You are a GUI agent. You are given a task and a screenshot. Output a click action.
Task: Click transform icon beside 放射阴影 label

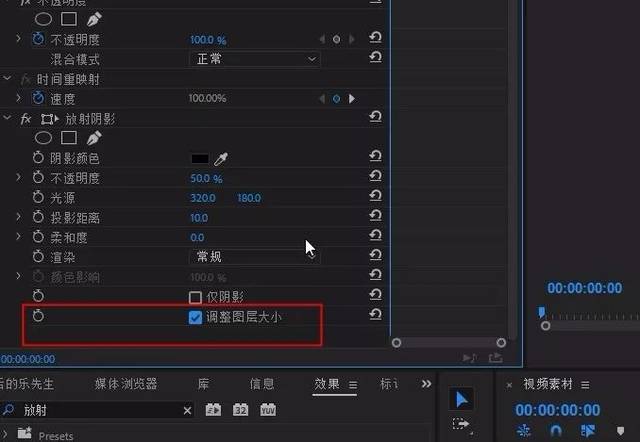point(49,119)
